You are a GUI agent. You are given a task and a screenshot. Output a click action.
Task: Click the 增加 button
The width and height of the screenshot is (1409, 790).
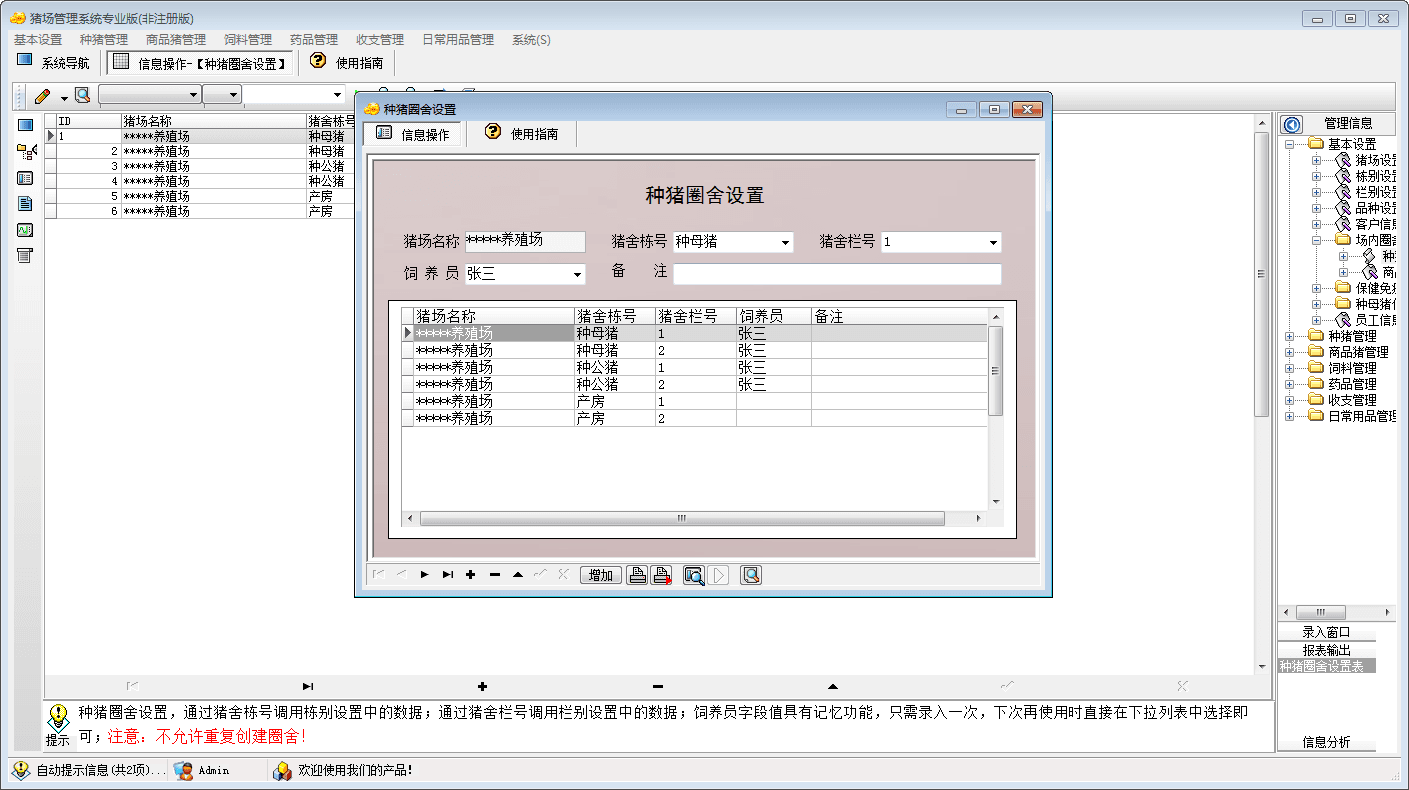pyautogui.click(x=601, y=575)
